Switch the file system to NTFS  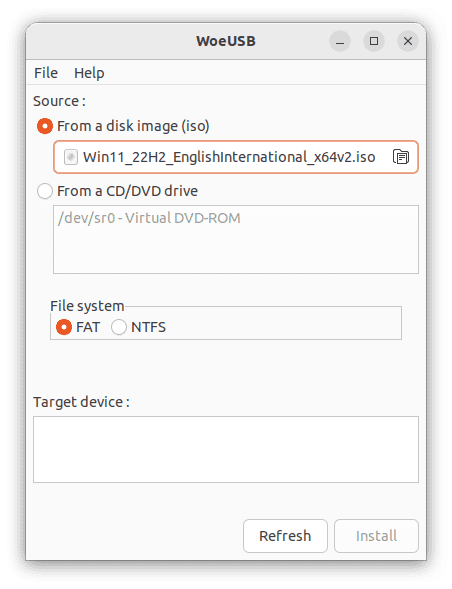coord(119,327)
